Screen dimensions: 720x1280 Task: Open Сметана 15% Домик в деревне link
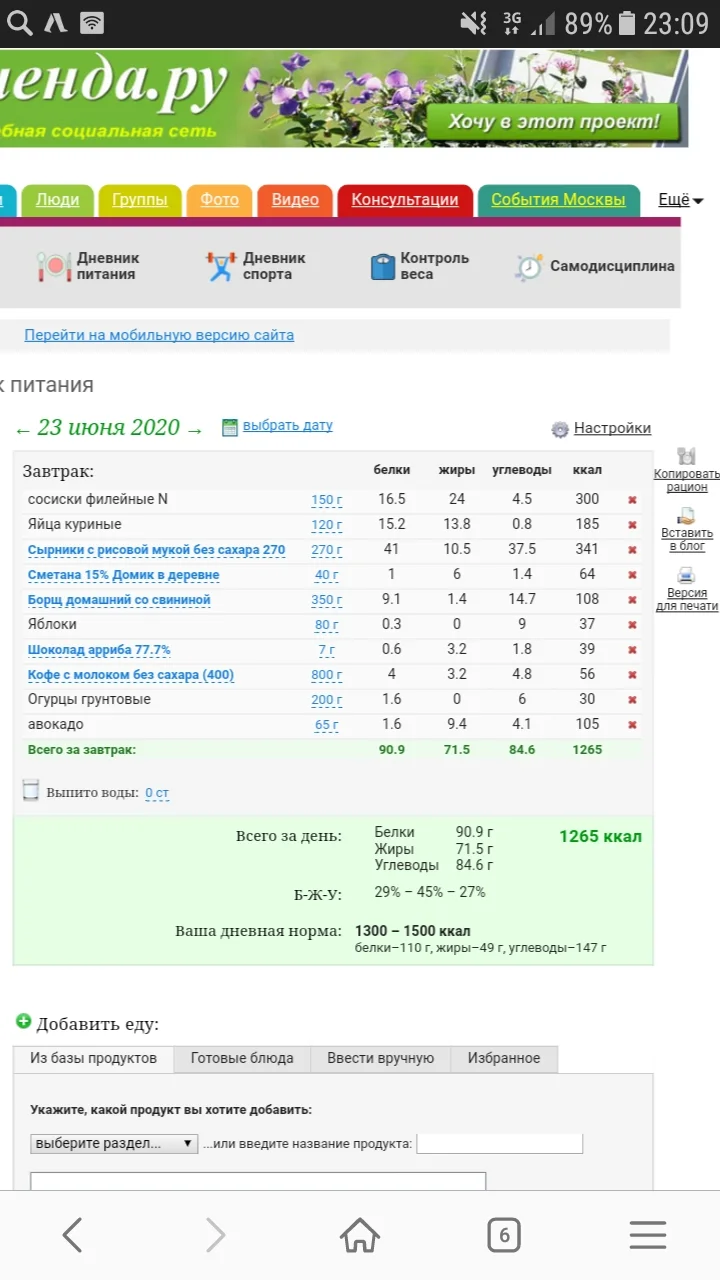pyautogui.click(x=123, y=575)
